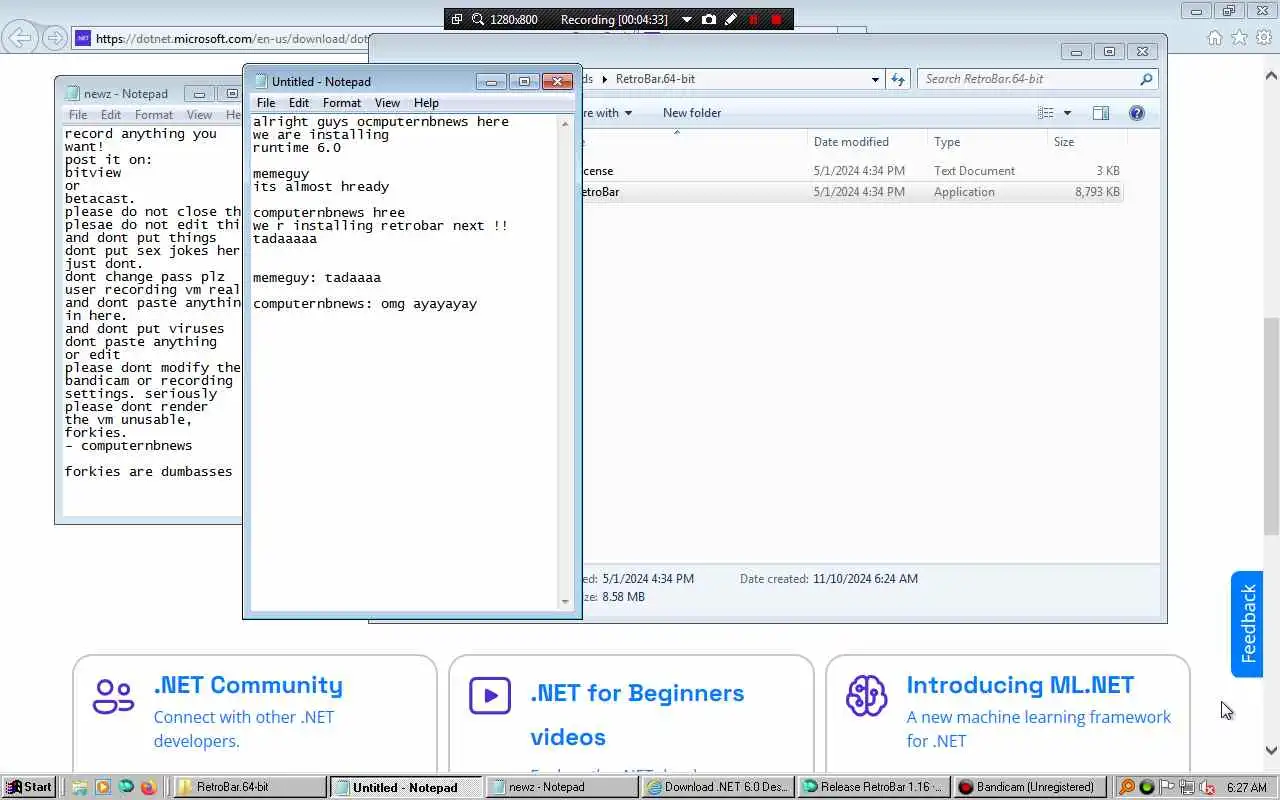Click the Untitled Notepad scrollbar down arrow
The height and width of the screenshot is (800, 1280).
(x=565, y=601)
